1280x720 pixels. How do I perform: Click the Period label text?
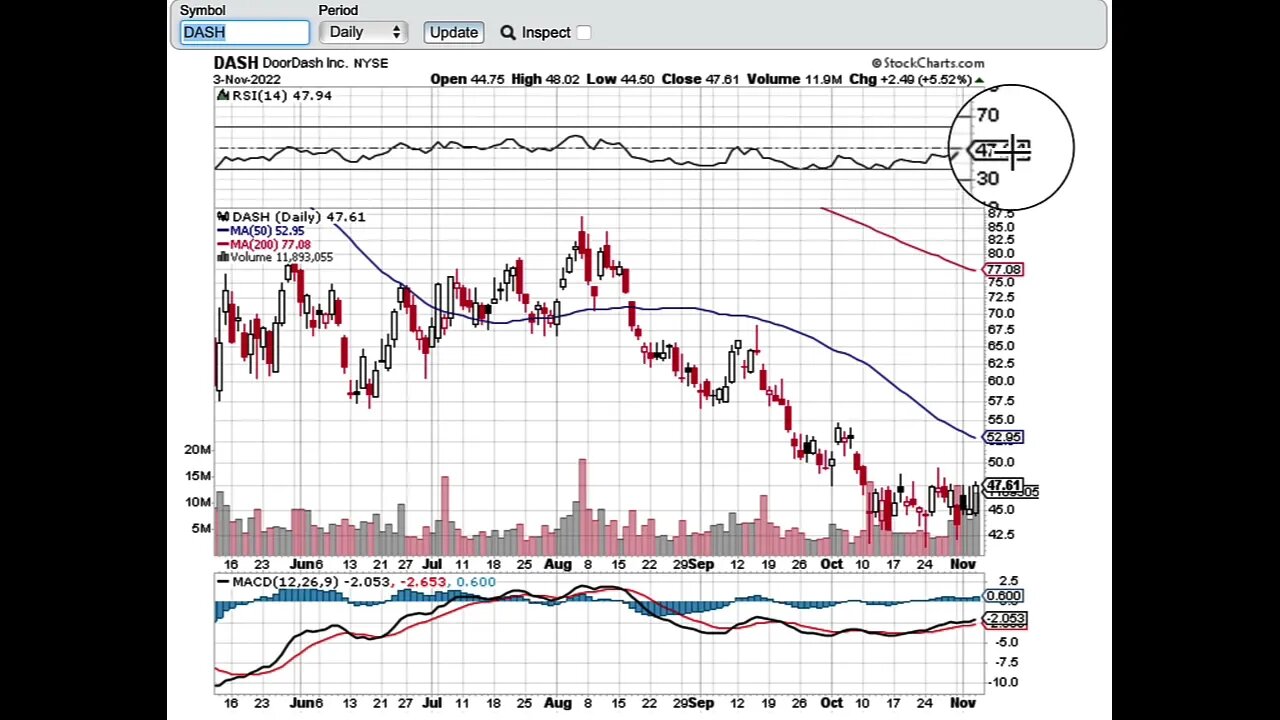338,10
